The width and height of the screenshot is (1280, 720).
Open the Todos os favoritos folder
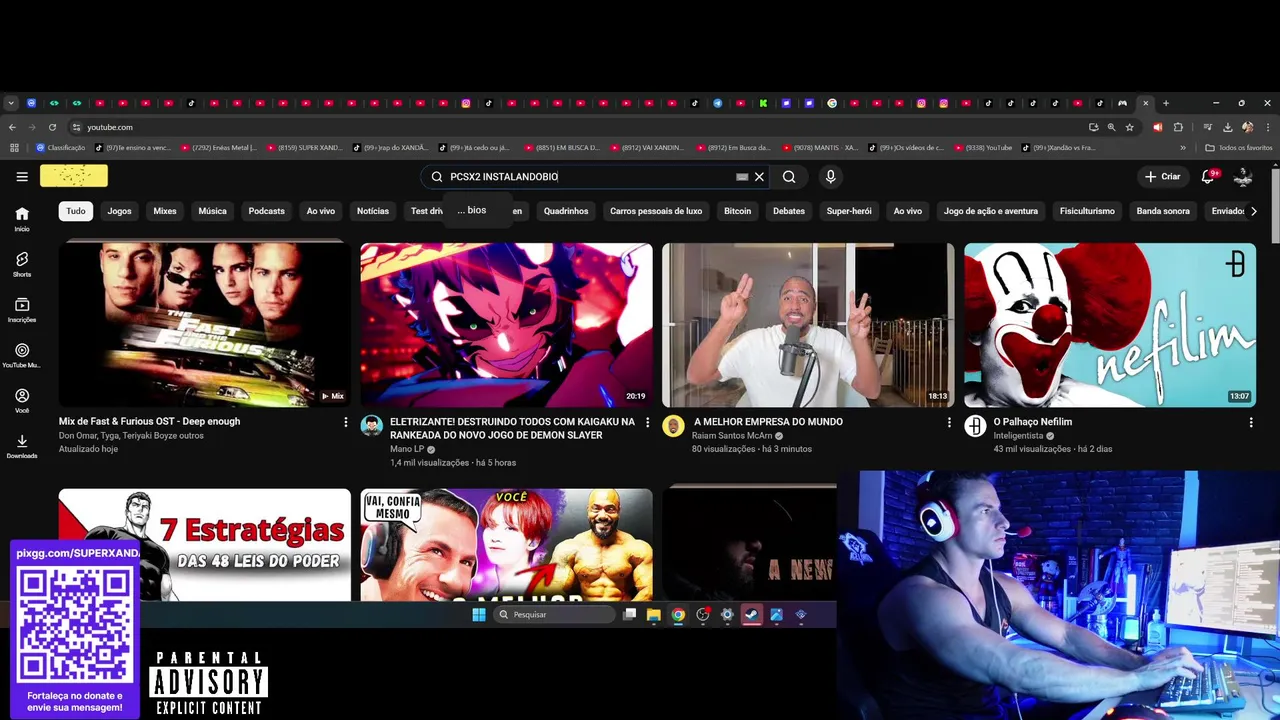click(x=1239, y=148)
